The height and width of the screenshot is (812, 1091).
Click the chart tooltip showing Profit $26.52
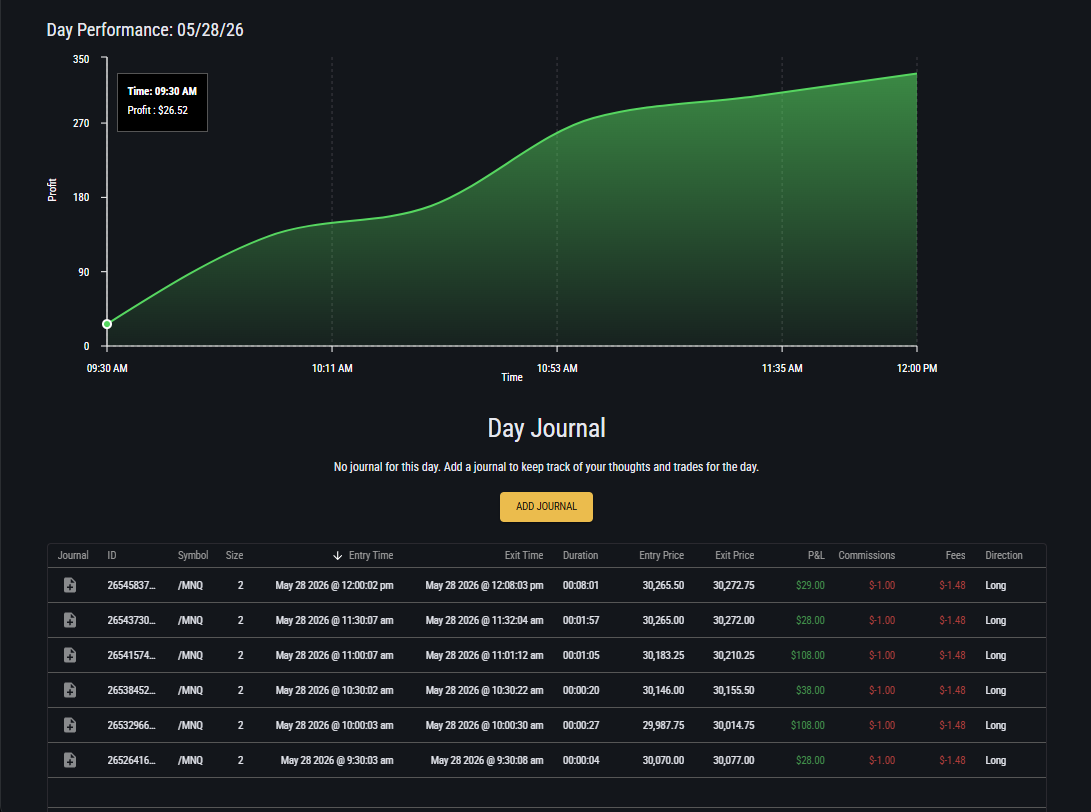162,102
